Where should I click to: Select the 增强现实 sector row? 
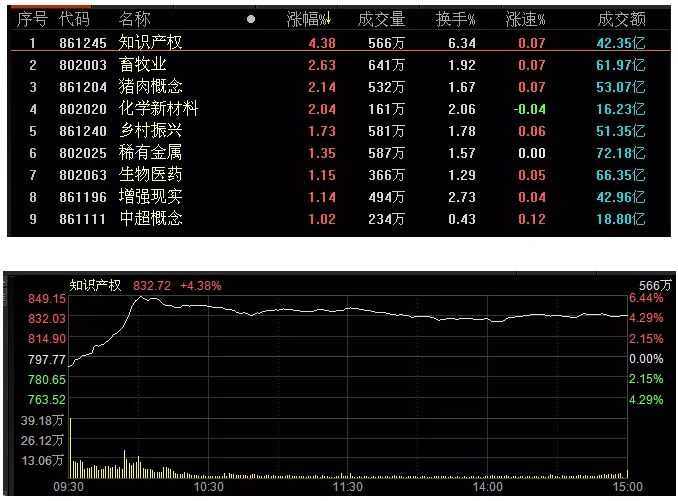(x=150, y=197)
